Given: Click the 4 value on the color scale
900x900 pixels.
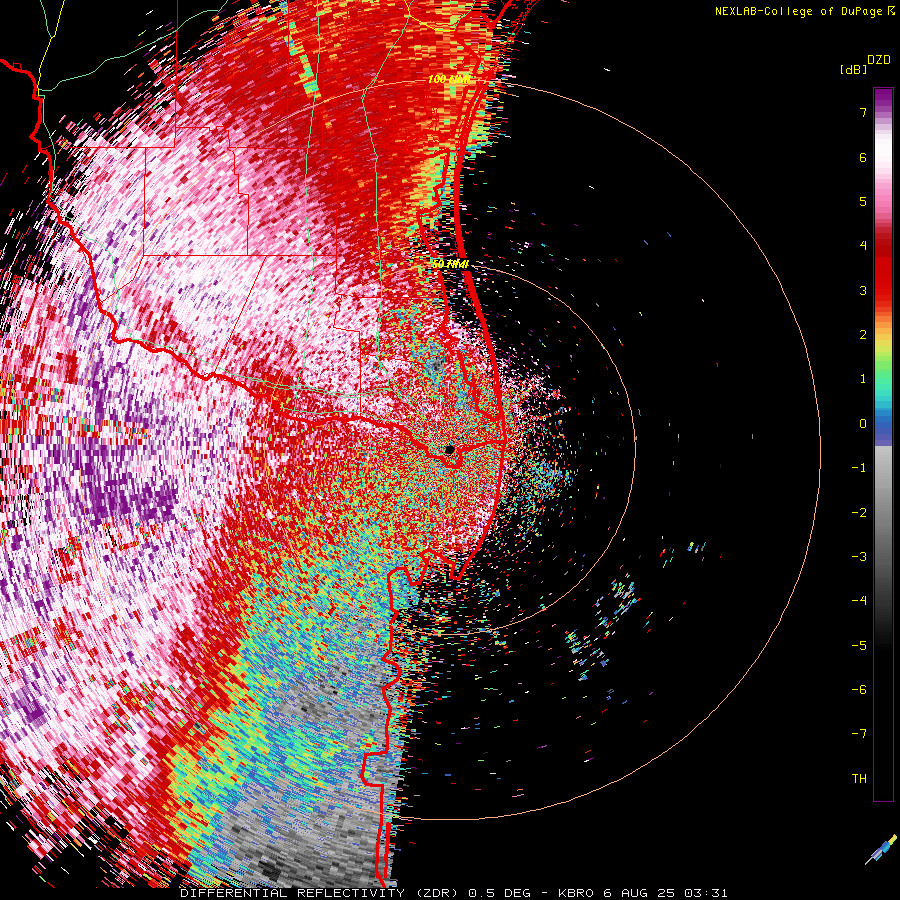Looking at the screenshot, I should point(863,246).
